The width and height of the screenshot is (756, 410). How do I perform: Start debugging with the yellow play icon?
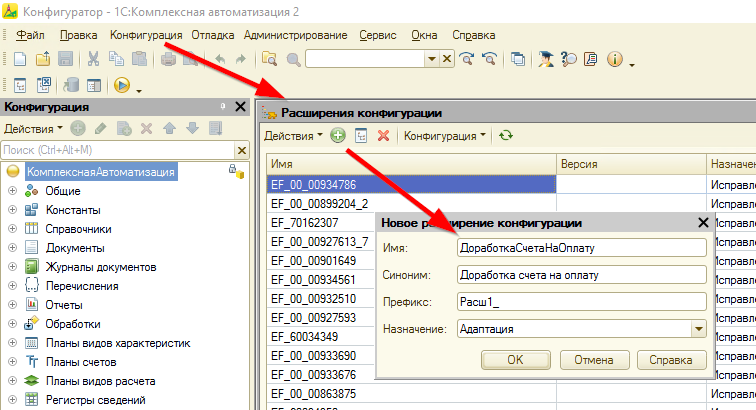click(x=122, y=85)
